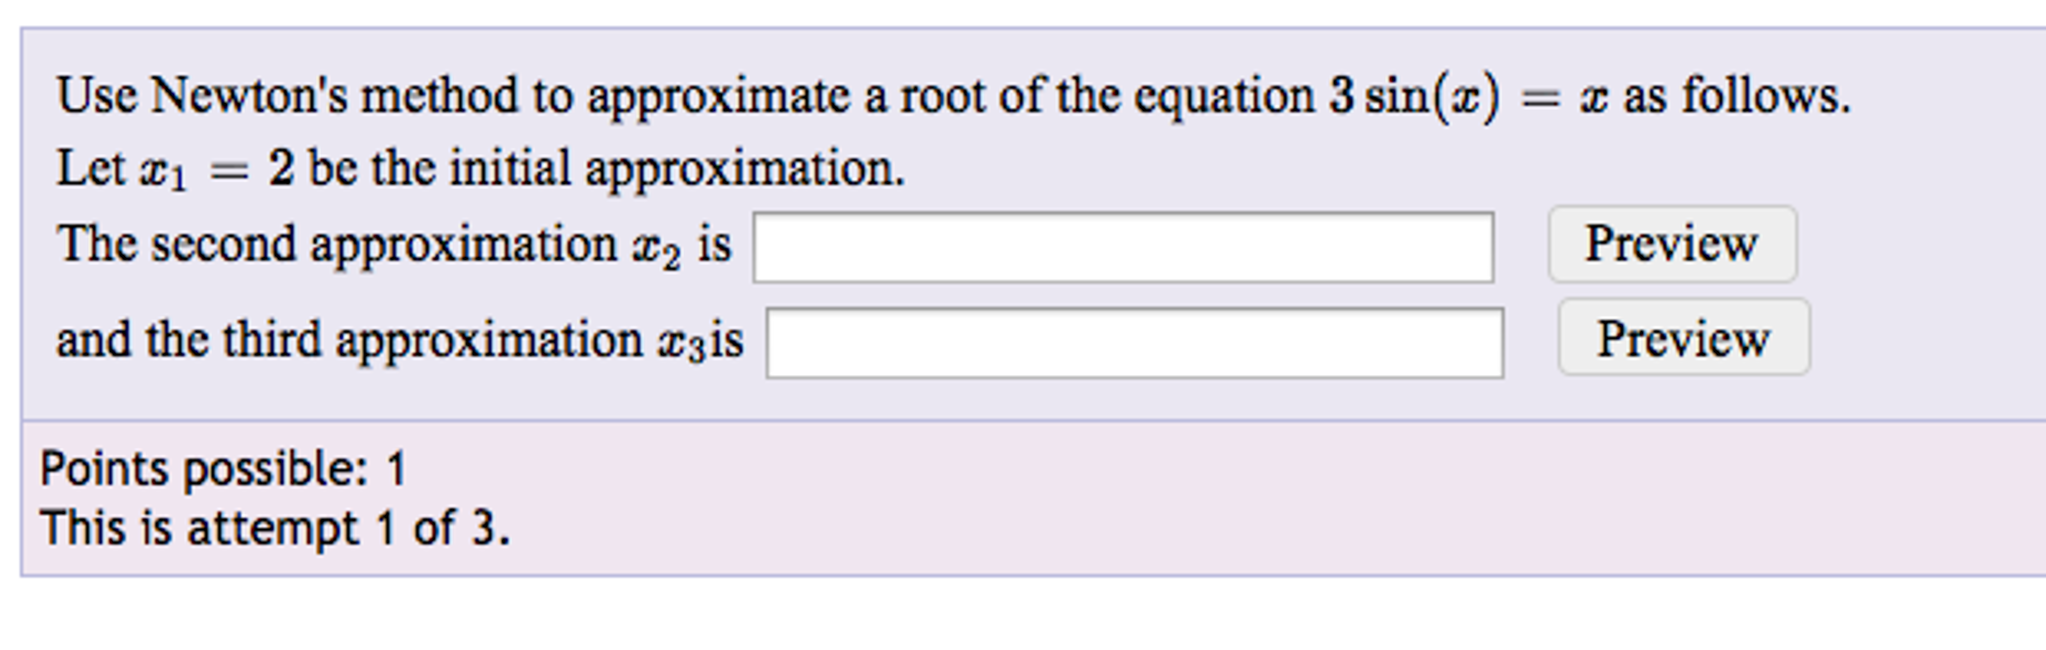
Task: Click the label "and the third approximation"
Action: click(349, 341)
